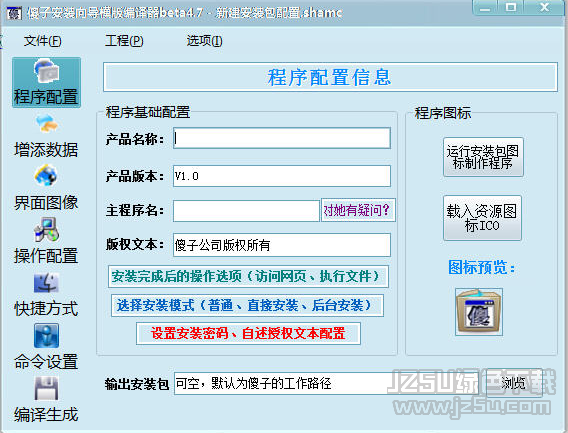
Task: Click the 输出安装包 path field
Action: 326,383
